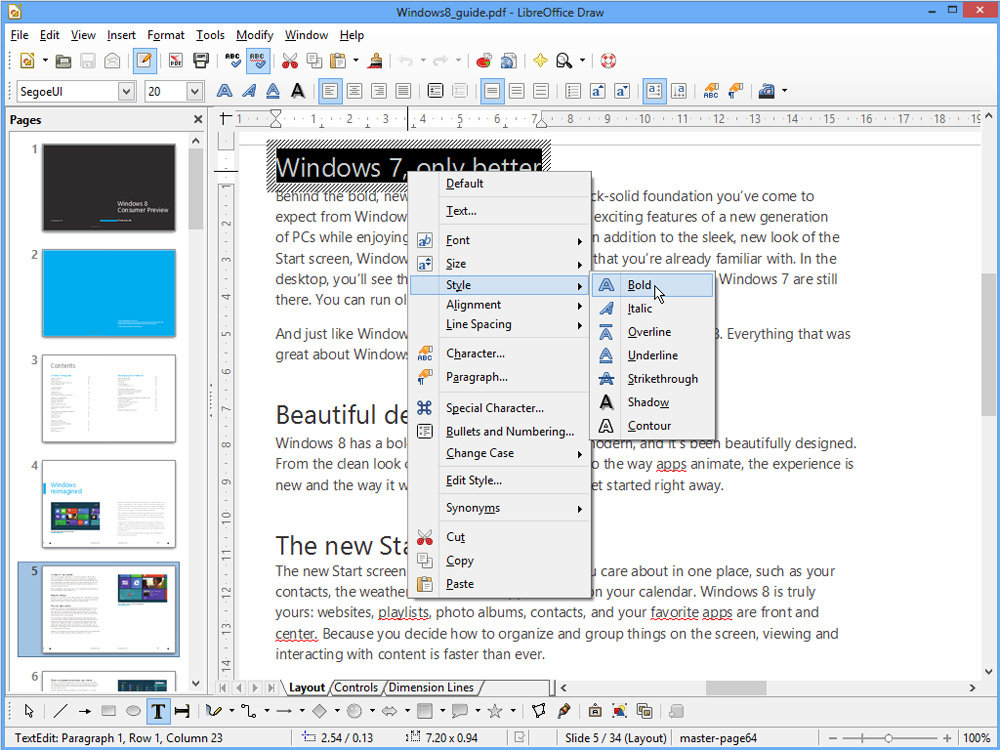
Task: Open the Paste toolbar dropdown arrow
Action: coord(355,61)
